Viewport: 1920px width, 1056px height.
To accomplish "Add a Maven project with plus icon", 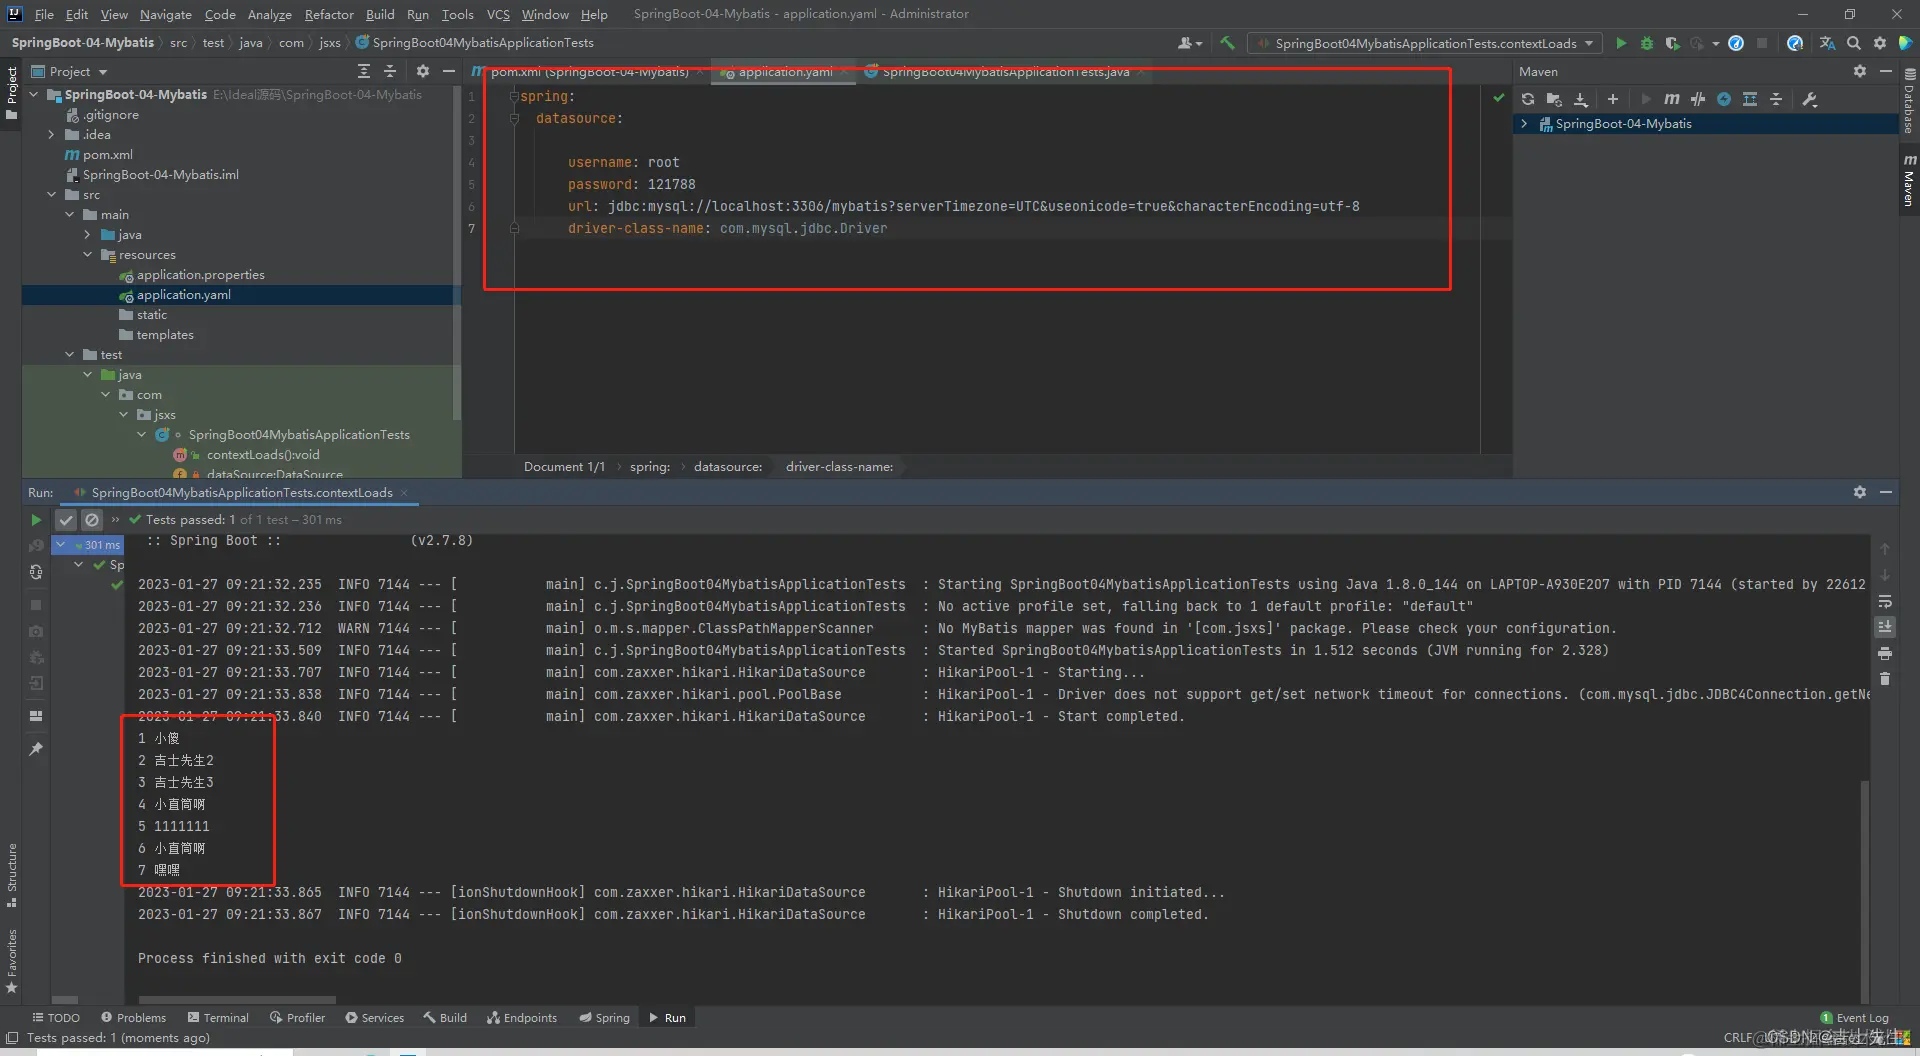I will tap(1613, 99).
